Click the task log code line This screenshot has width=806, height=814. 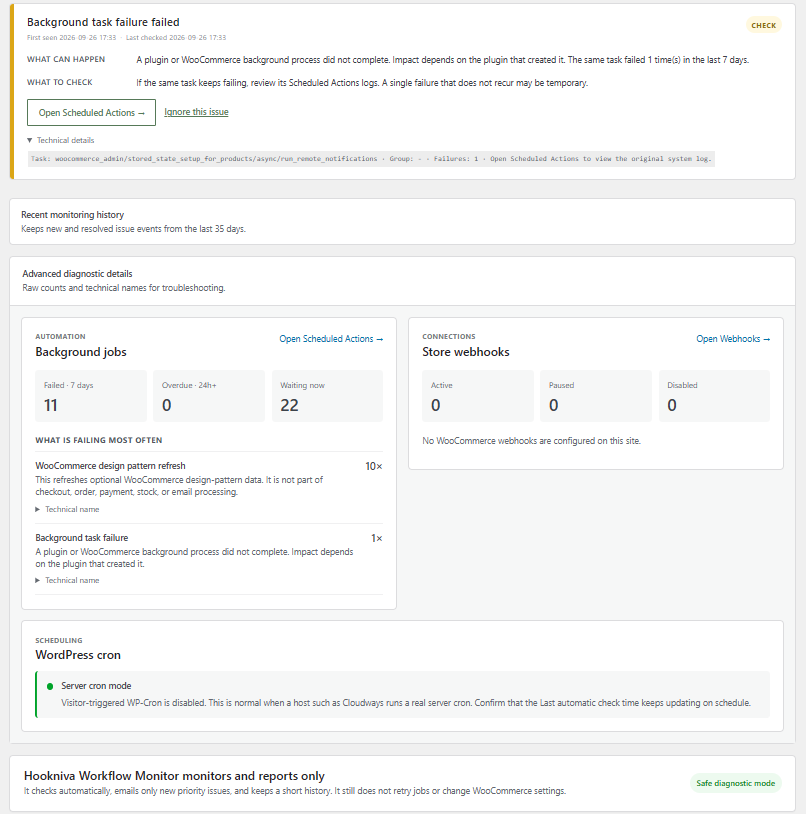371,159
